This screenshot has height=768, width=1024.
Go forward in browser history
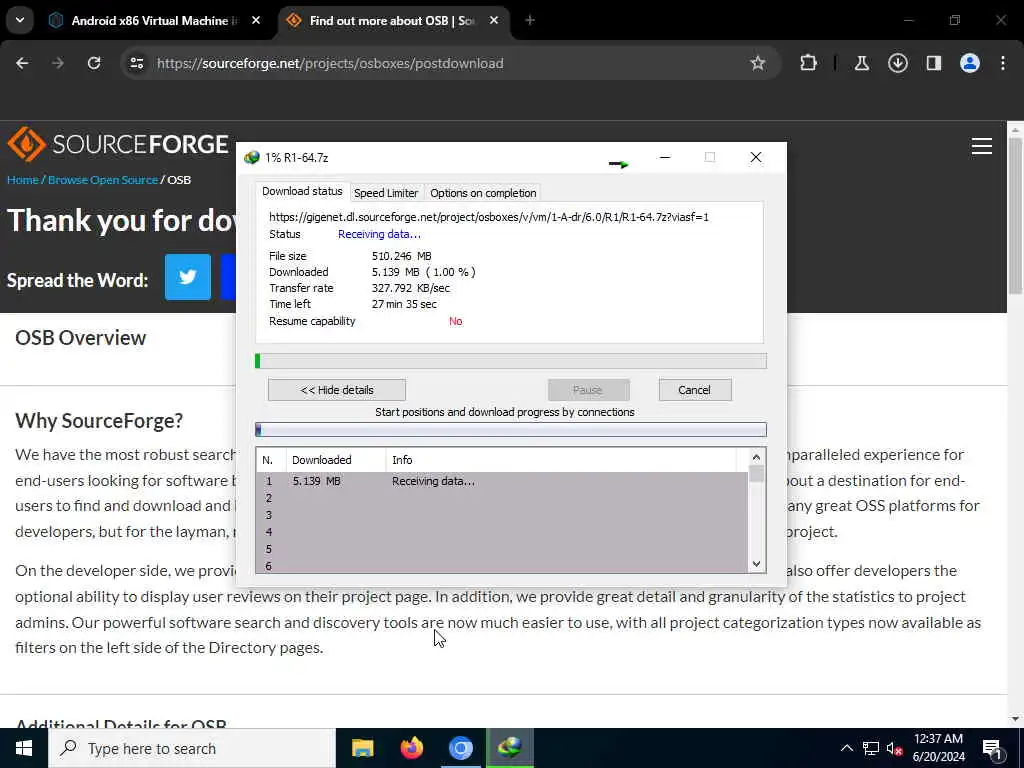point(58,63)
